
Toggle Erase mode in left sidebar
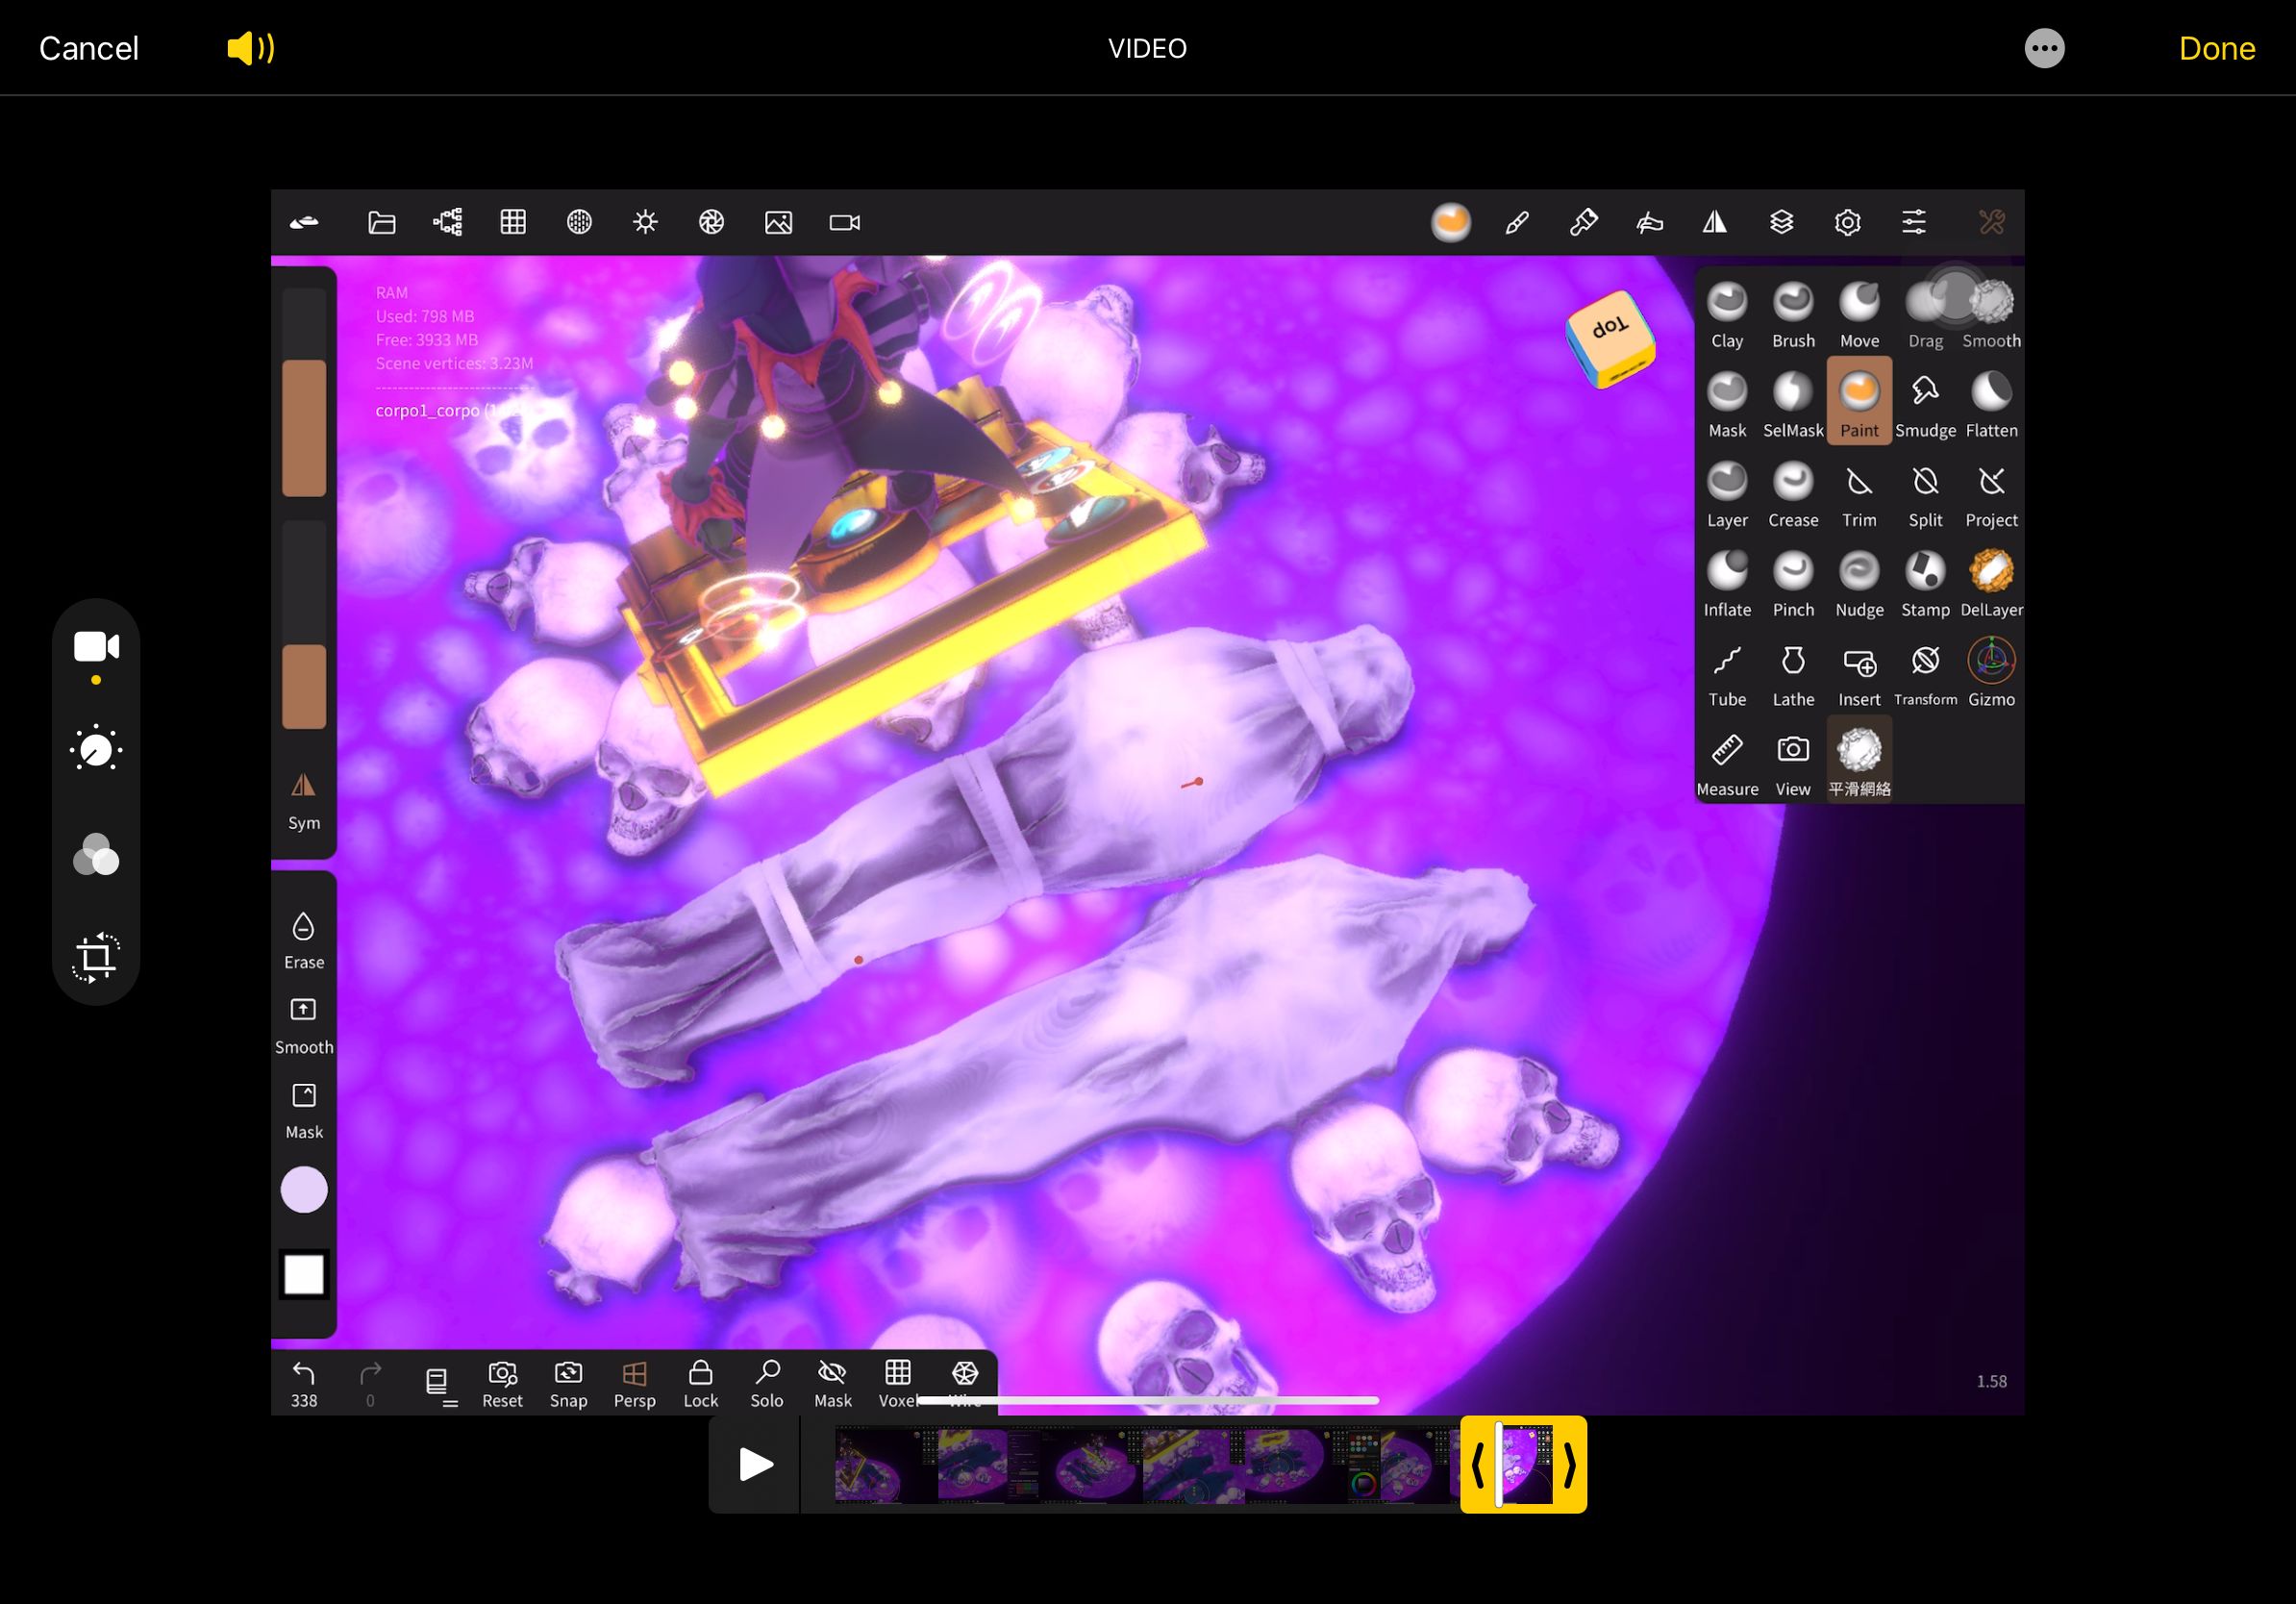304,940
